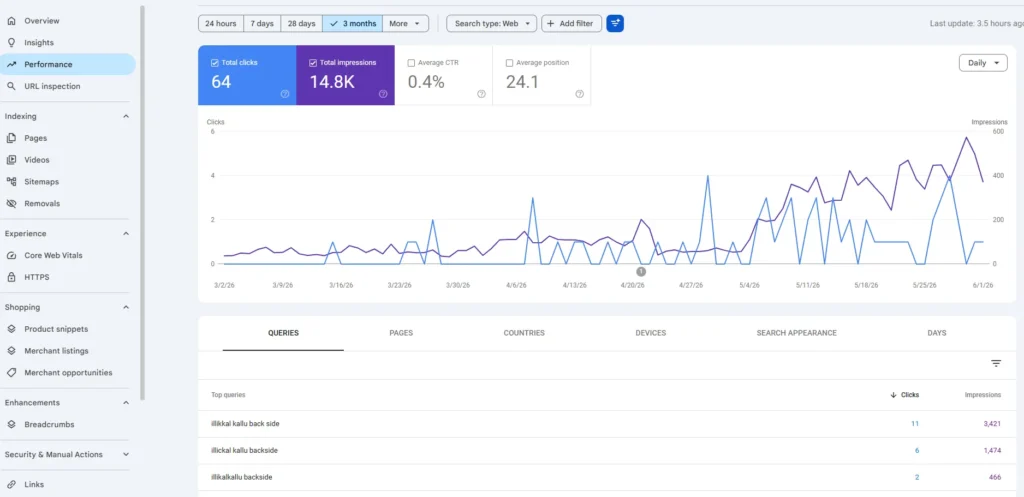Viewport: 1024px width, 497px height.
Task: Select the 28 days date range
Action: point(302,24)
